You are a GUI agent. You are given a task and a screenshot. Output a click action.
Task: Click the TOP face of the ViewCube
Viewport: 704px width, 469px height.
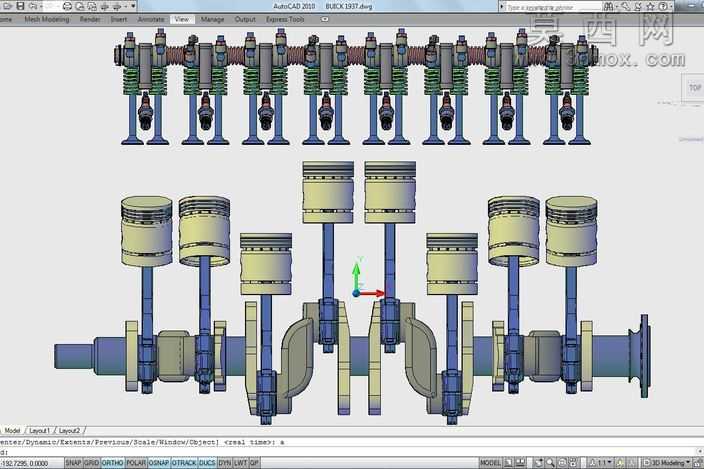695,88
